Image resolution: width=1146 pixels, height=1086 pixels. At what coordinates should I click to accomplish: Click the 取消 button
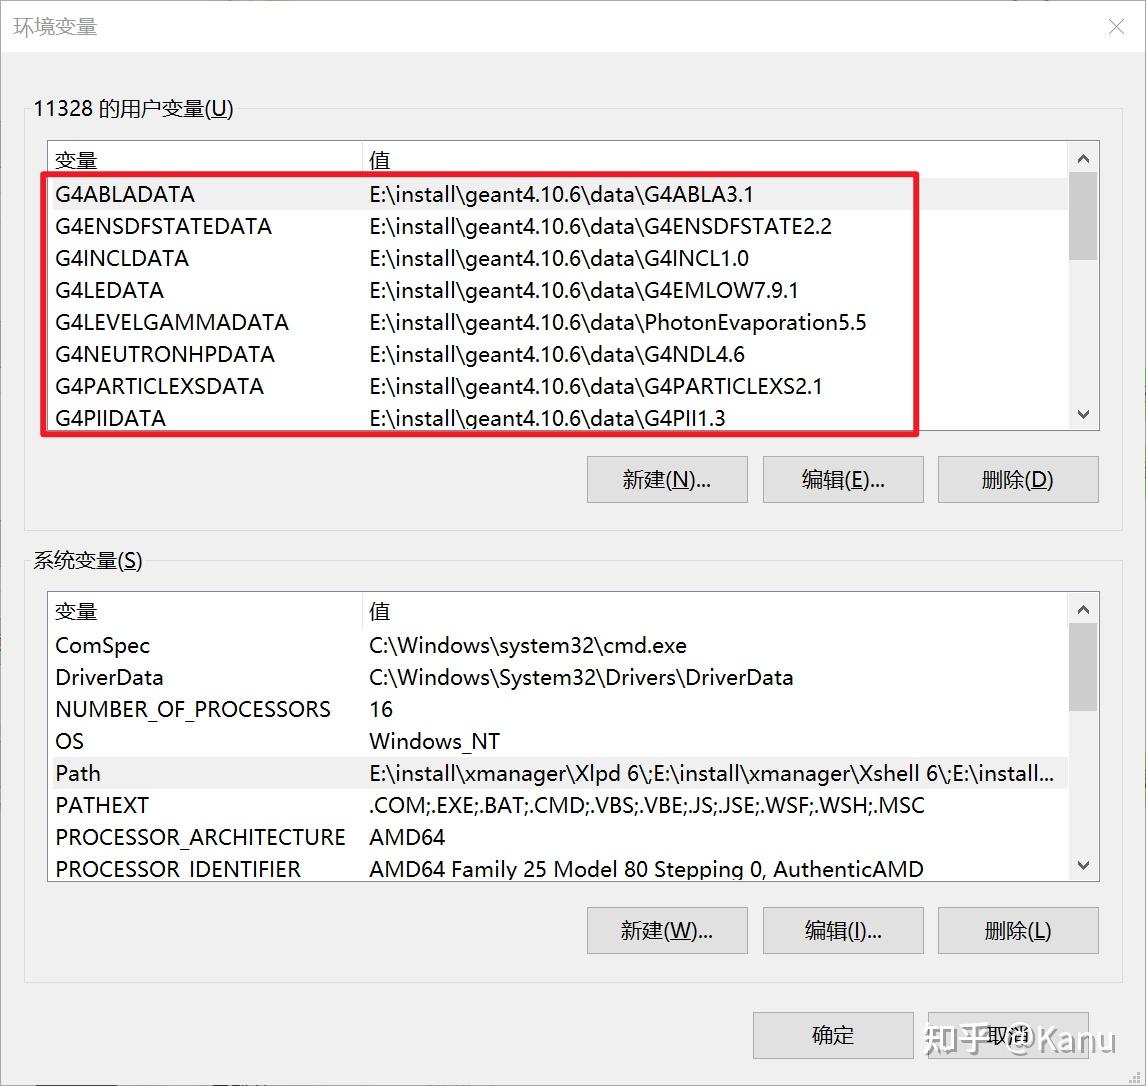coord(1007,1035)
